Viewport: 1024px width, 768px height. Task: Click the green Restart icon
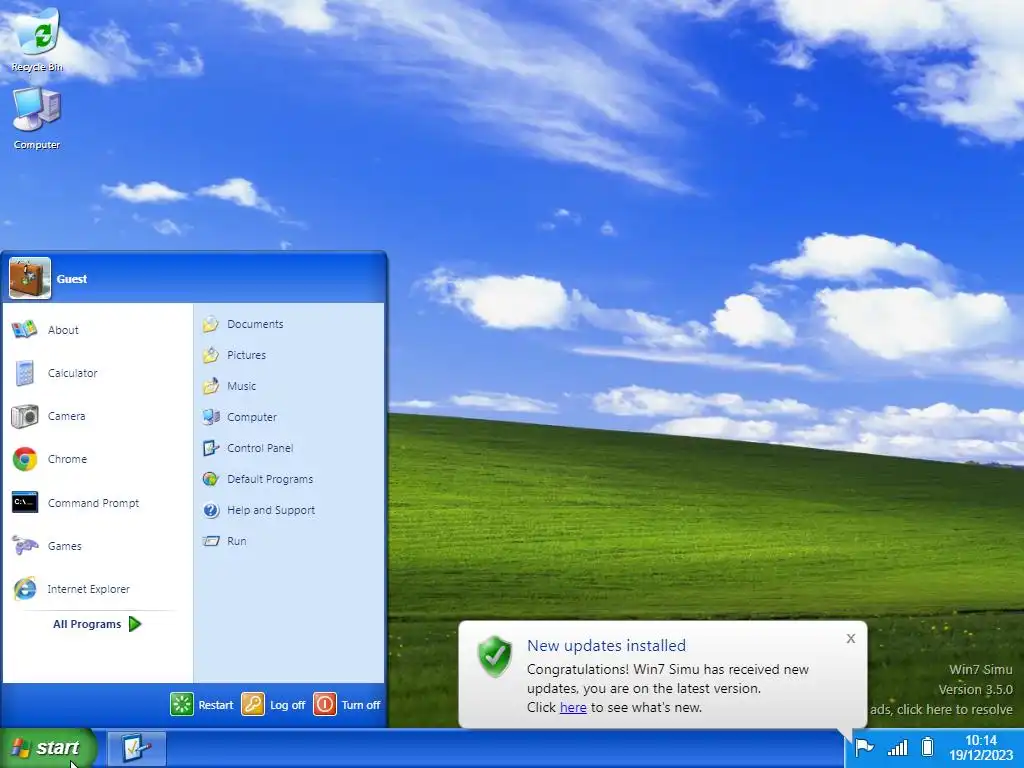click(x=182, y=705)
